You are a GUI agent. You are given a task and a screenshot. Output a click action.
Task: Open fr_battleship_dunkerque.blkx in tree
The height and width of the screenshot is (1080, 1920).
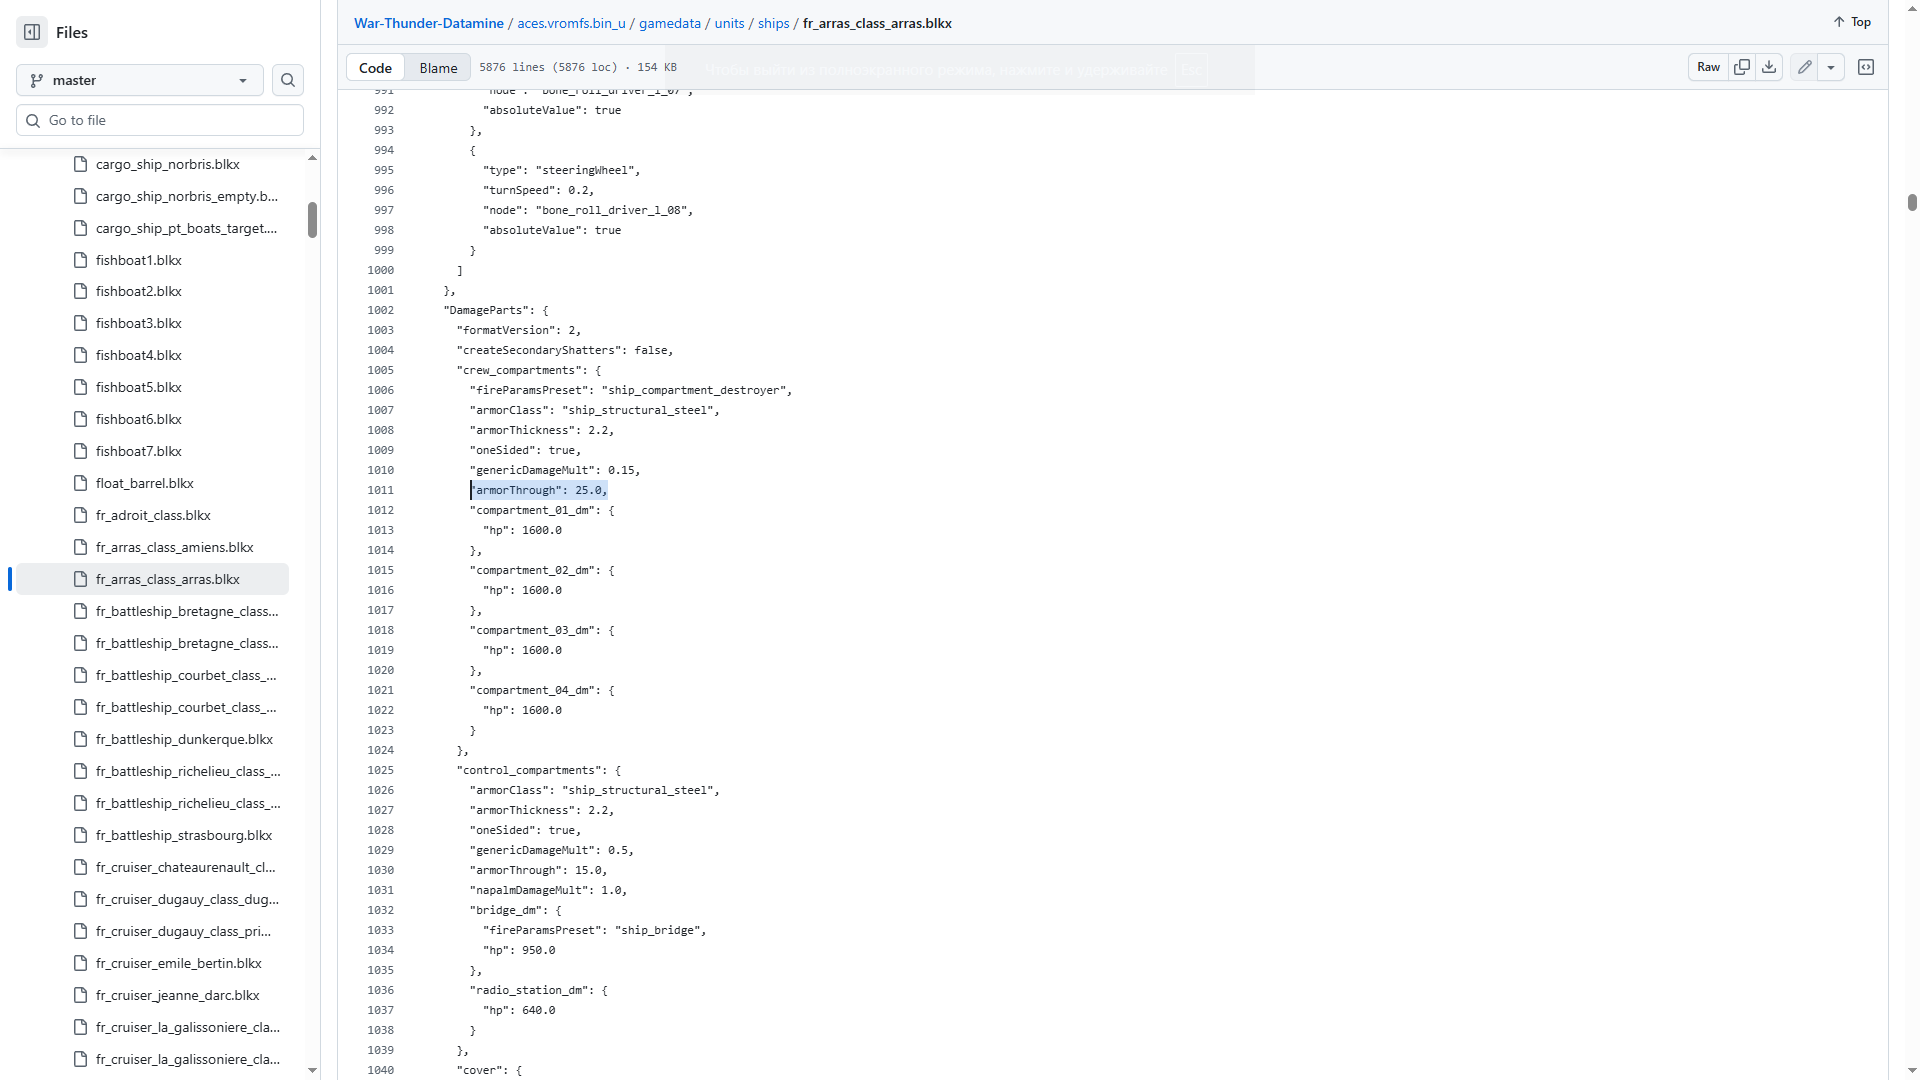coord(184,739)
